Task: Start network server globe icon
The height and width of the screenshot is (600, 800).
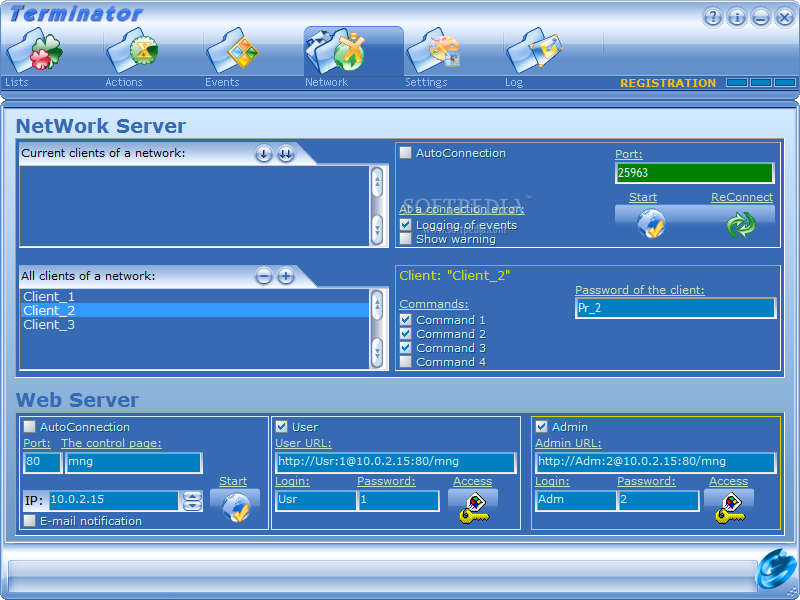Action: click(x=651, y=224)
